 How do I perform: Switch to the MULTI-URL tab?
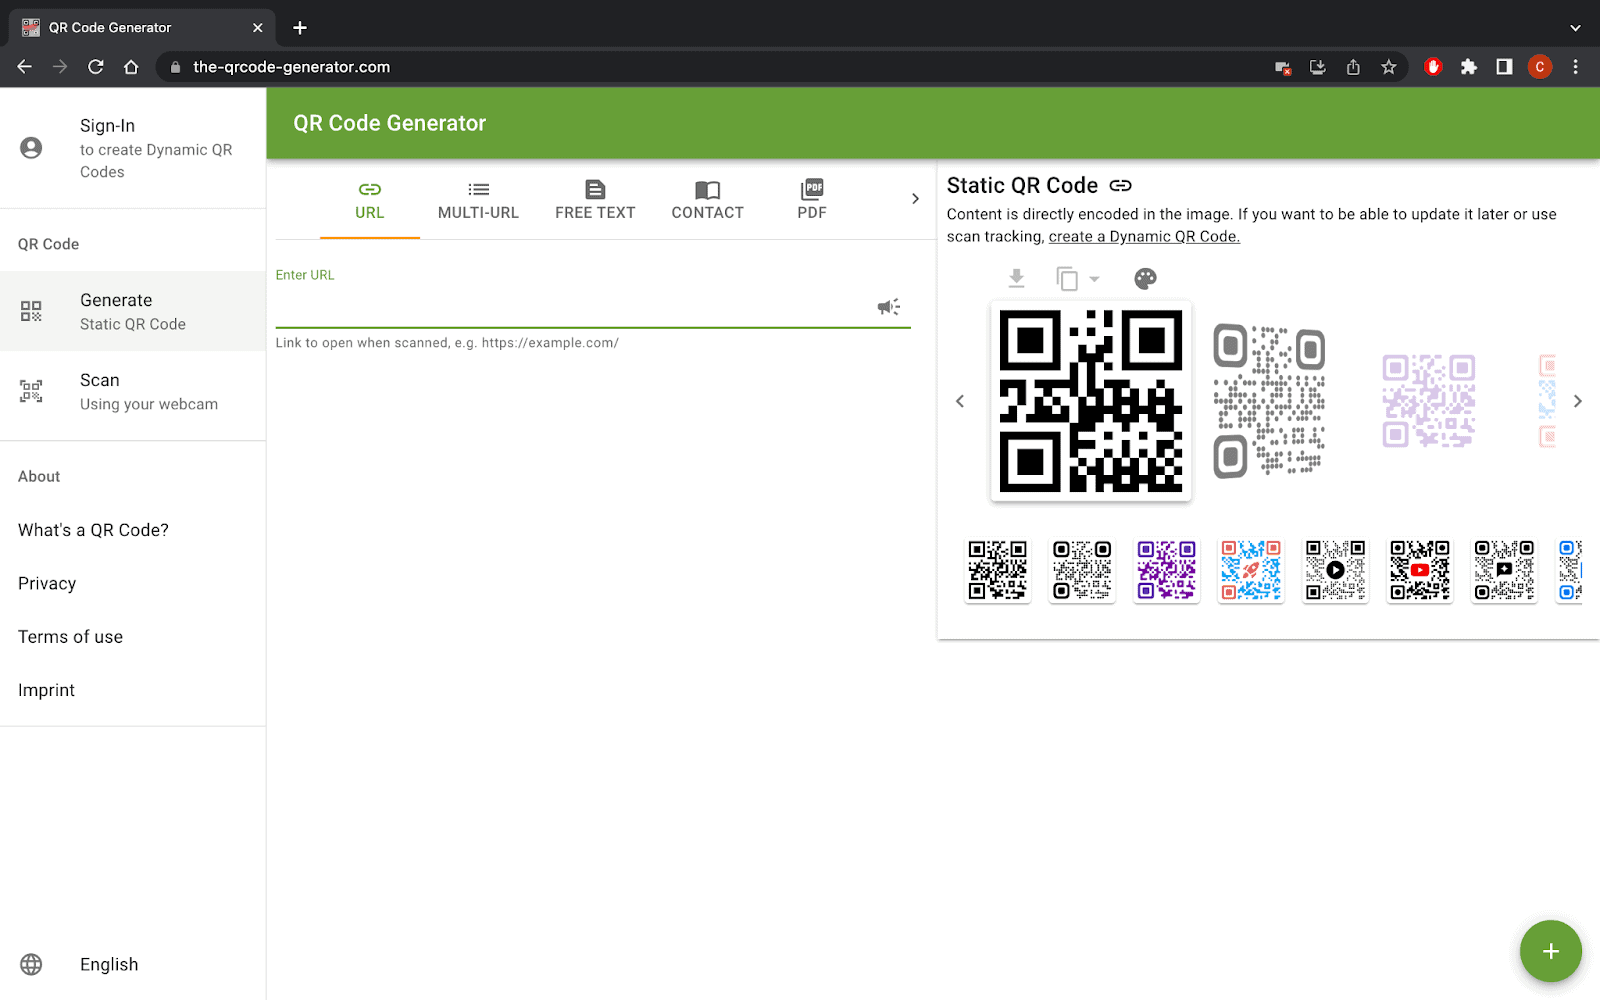point(478,200)
